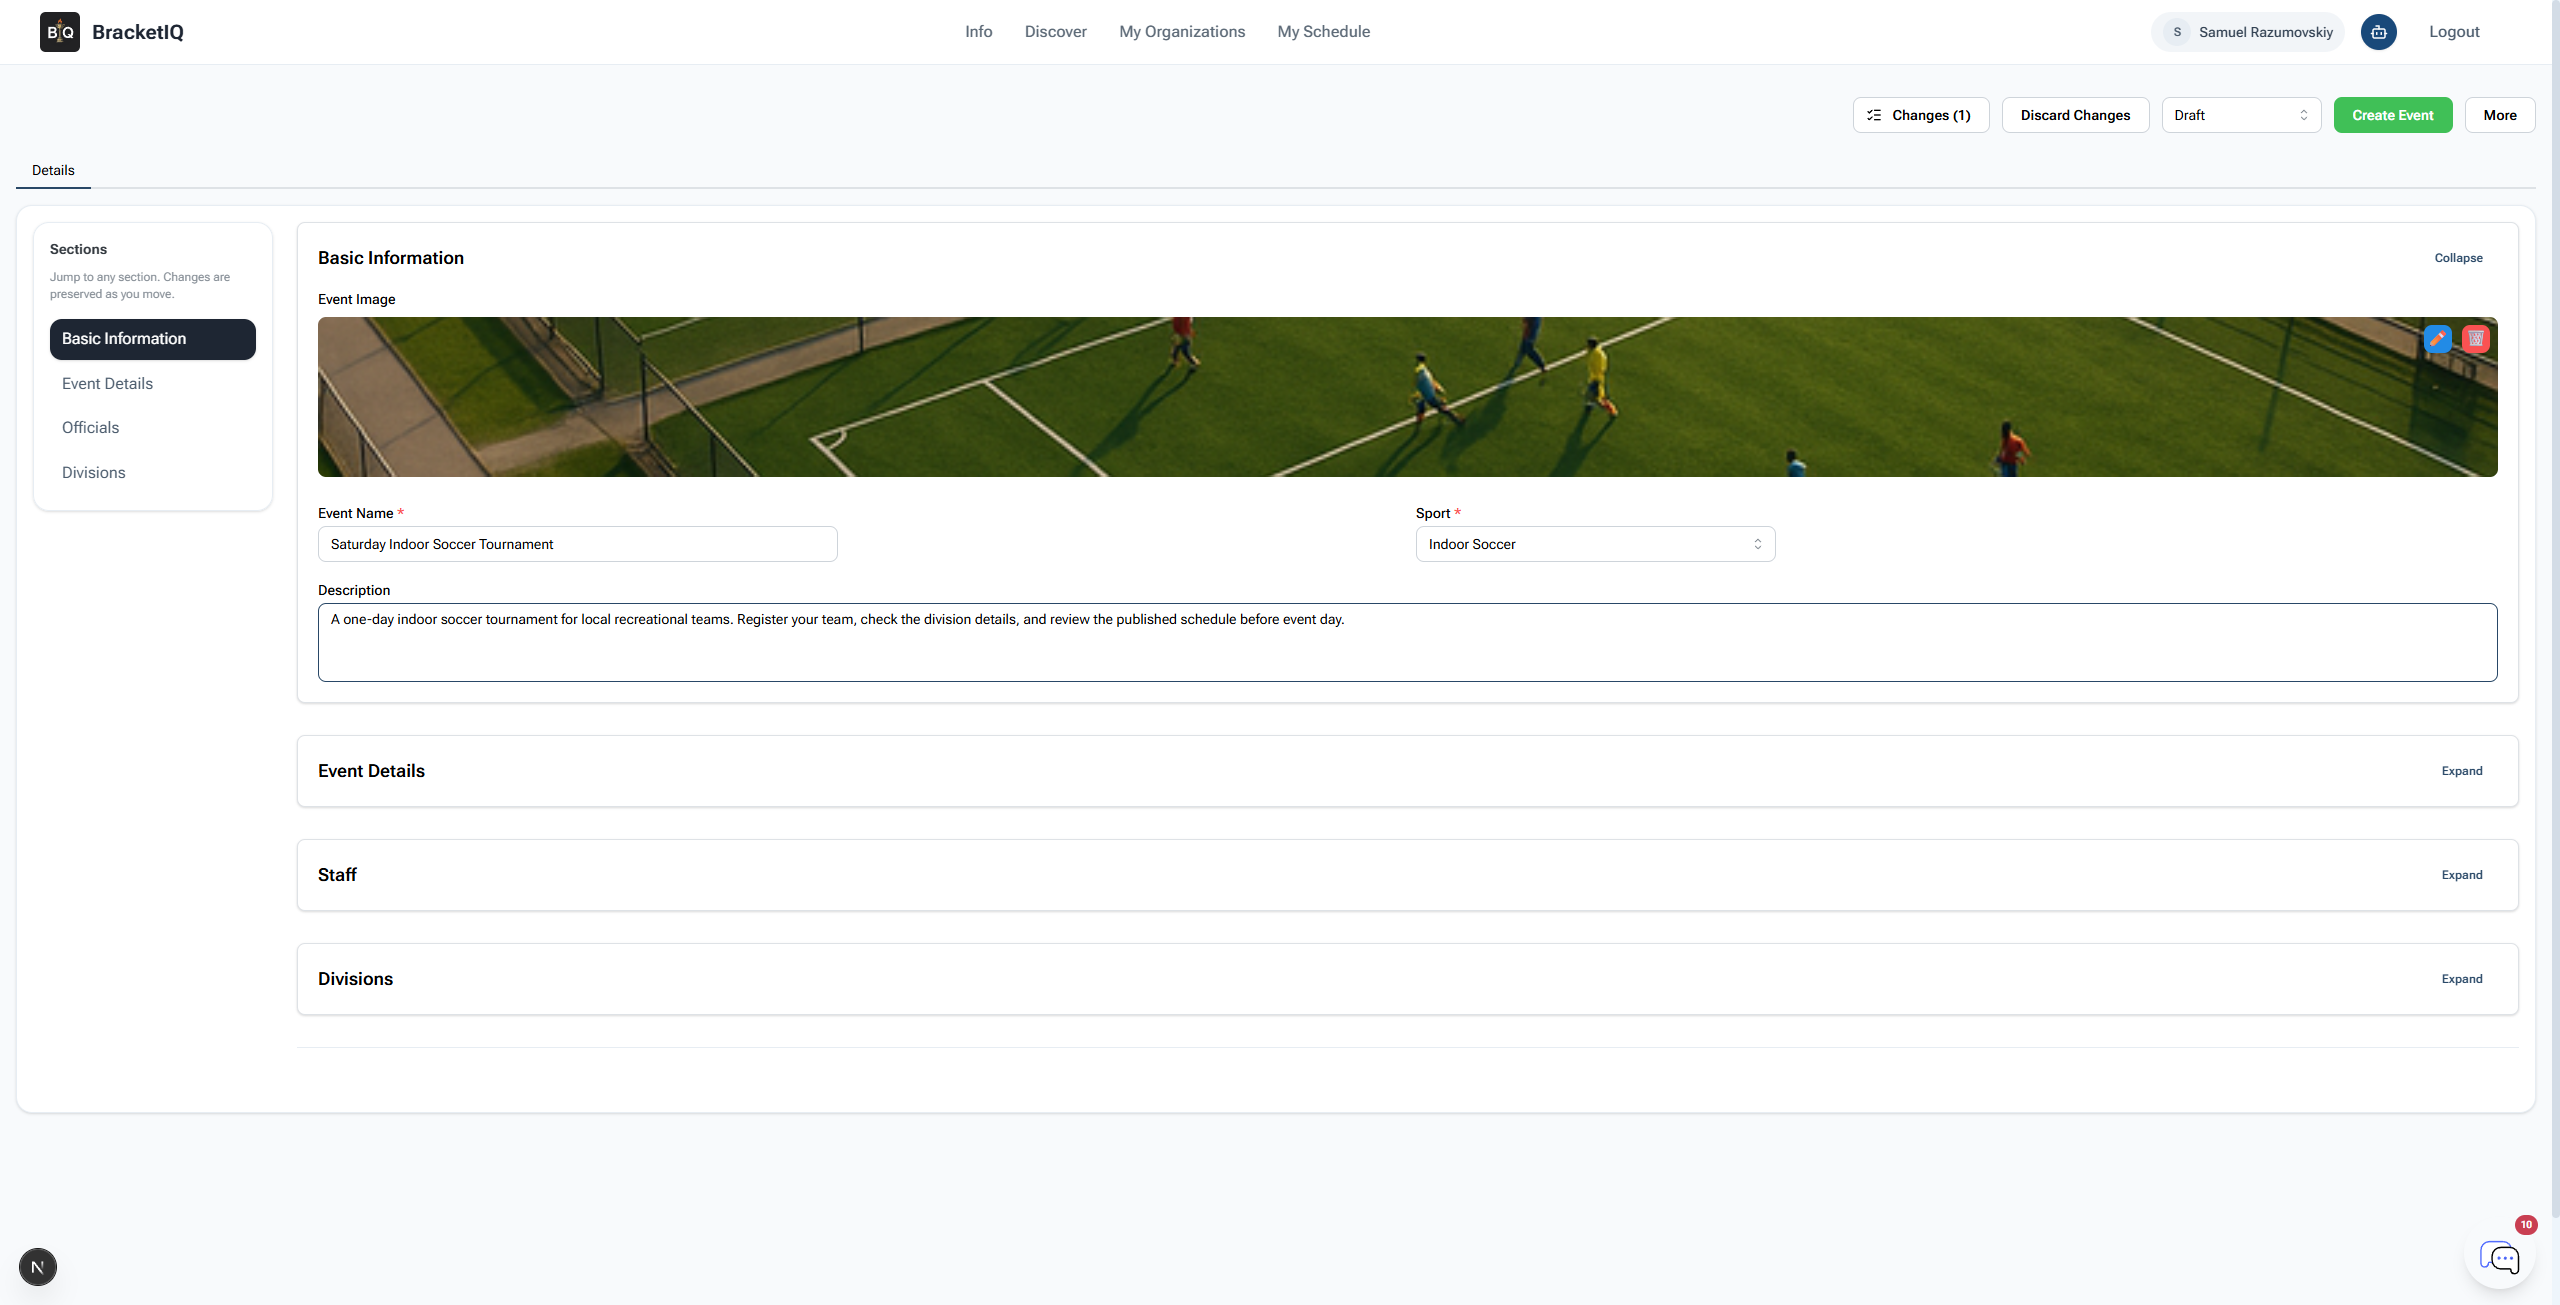Image resolution: width=2560 pixels, height=1305 pixels.
Task: Open My Organizations page
Action: pyautogui.click(x=1182, y=32)
